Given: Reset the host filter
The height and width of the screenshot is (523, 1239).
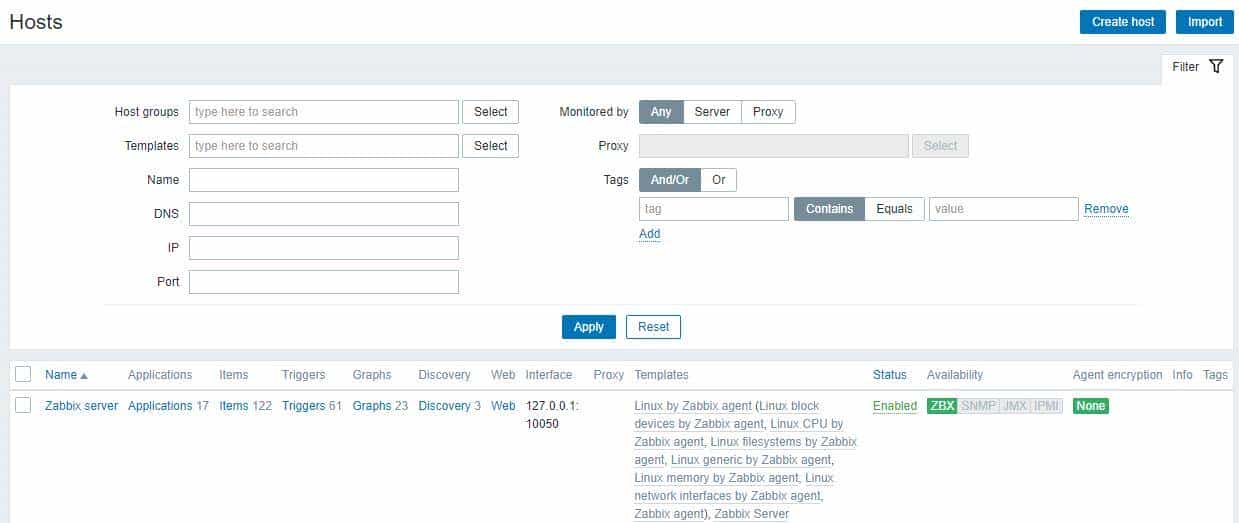Looking at the screenshot, I should pos(653,327).
